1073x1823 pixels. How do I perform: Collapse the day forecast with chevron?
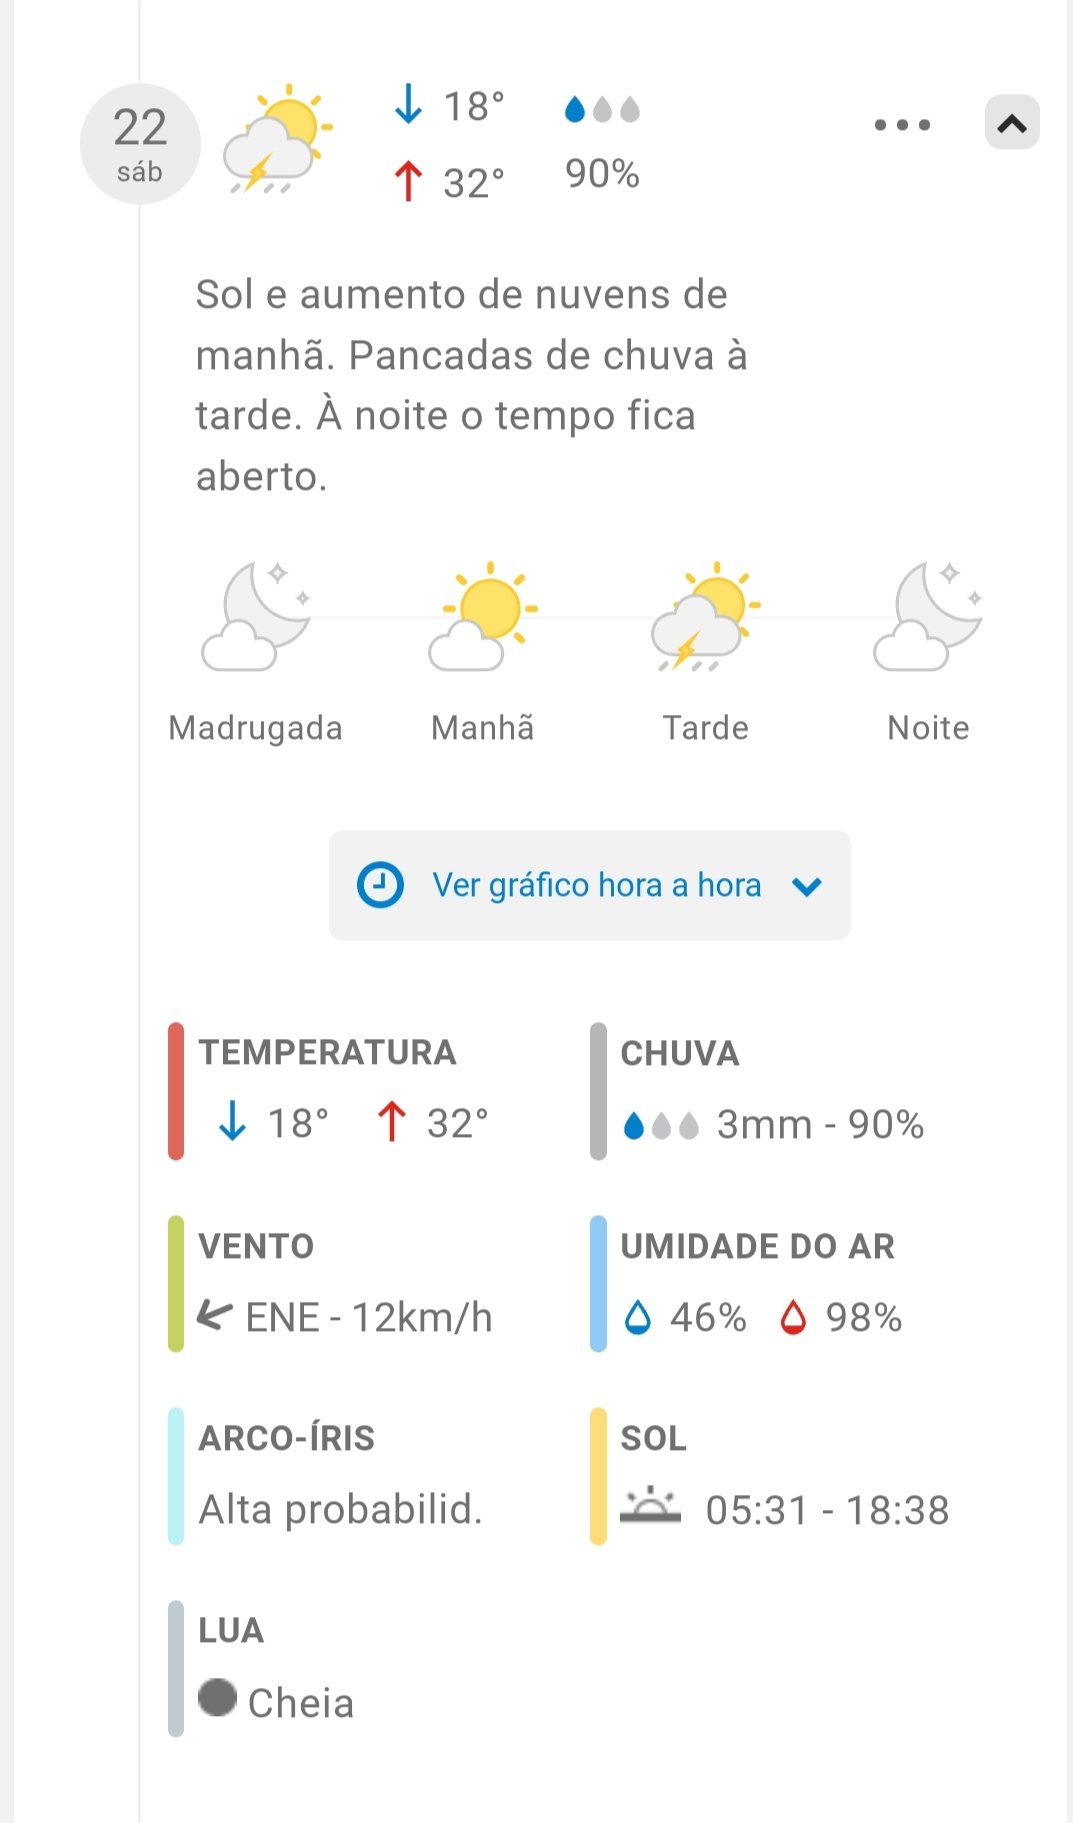[x=1012, y=123]
